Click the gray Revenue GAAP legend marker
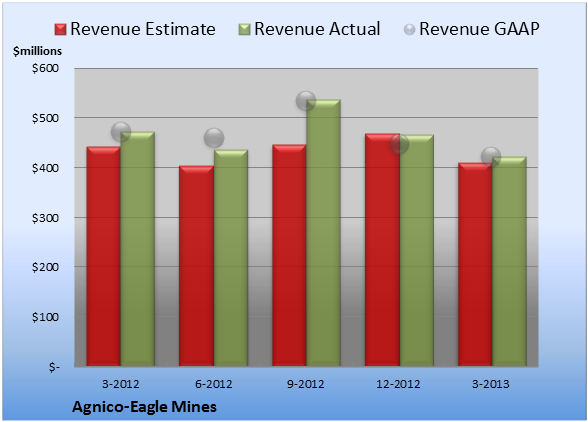Viewport: 588px width, 422px height. pyautogui.click(x=409, y=30)
